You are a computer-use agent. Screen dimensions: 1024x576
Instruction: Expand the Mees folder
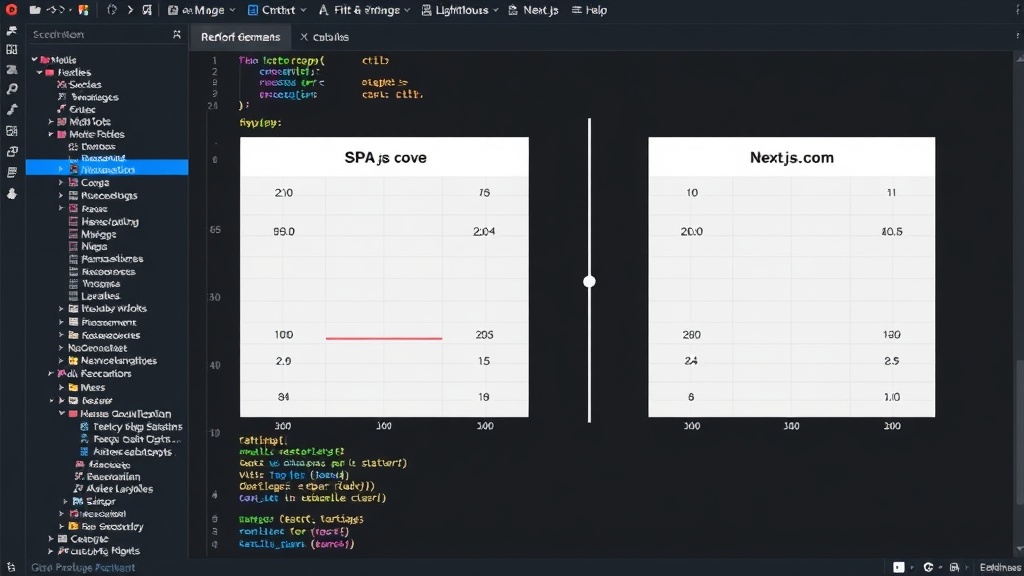(x=61, y=387)
